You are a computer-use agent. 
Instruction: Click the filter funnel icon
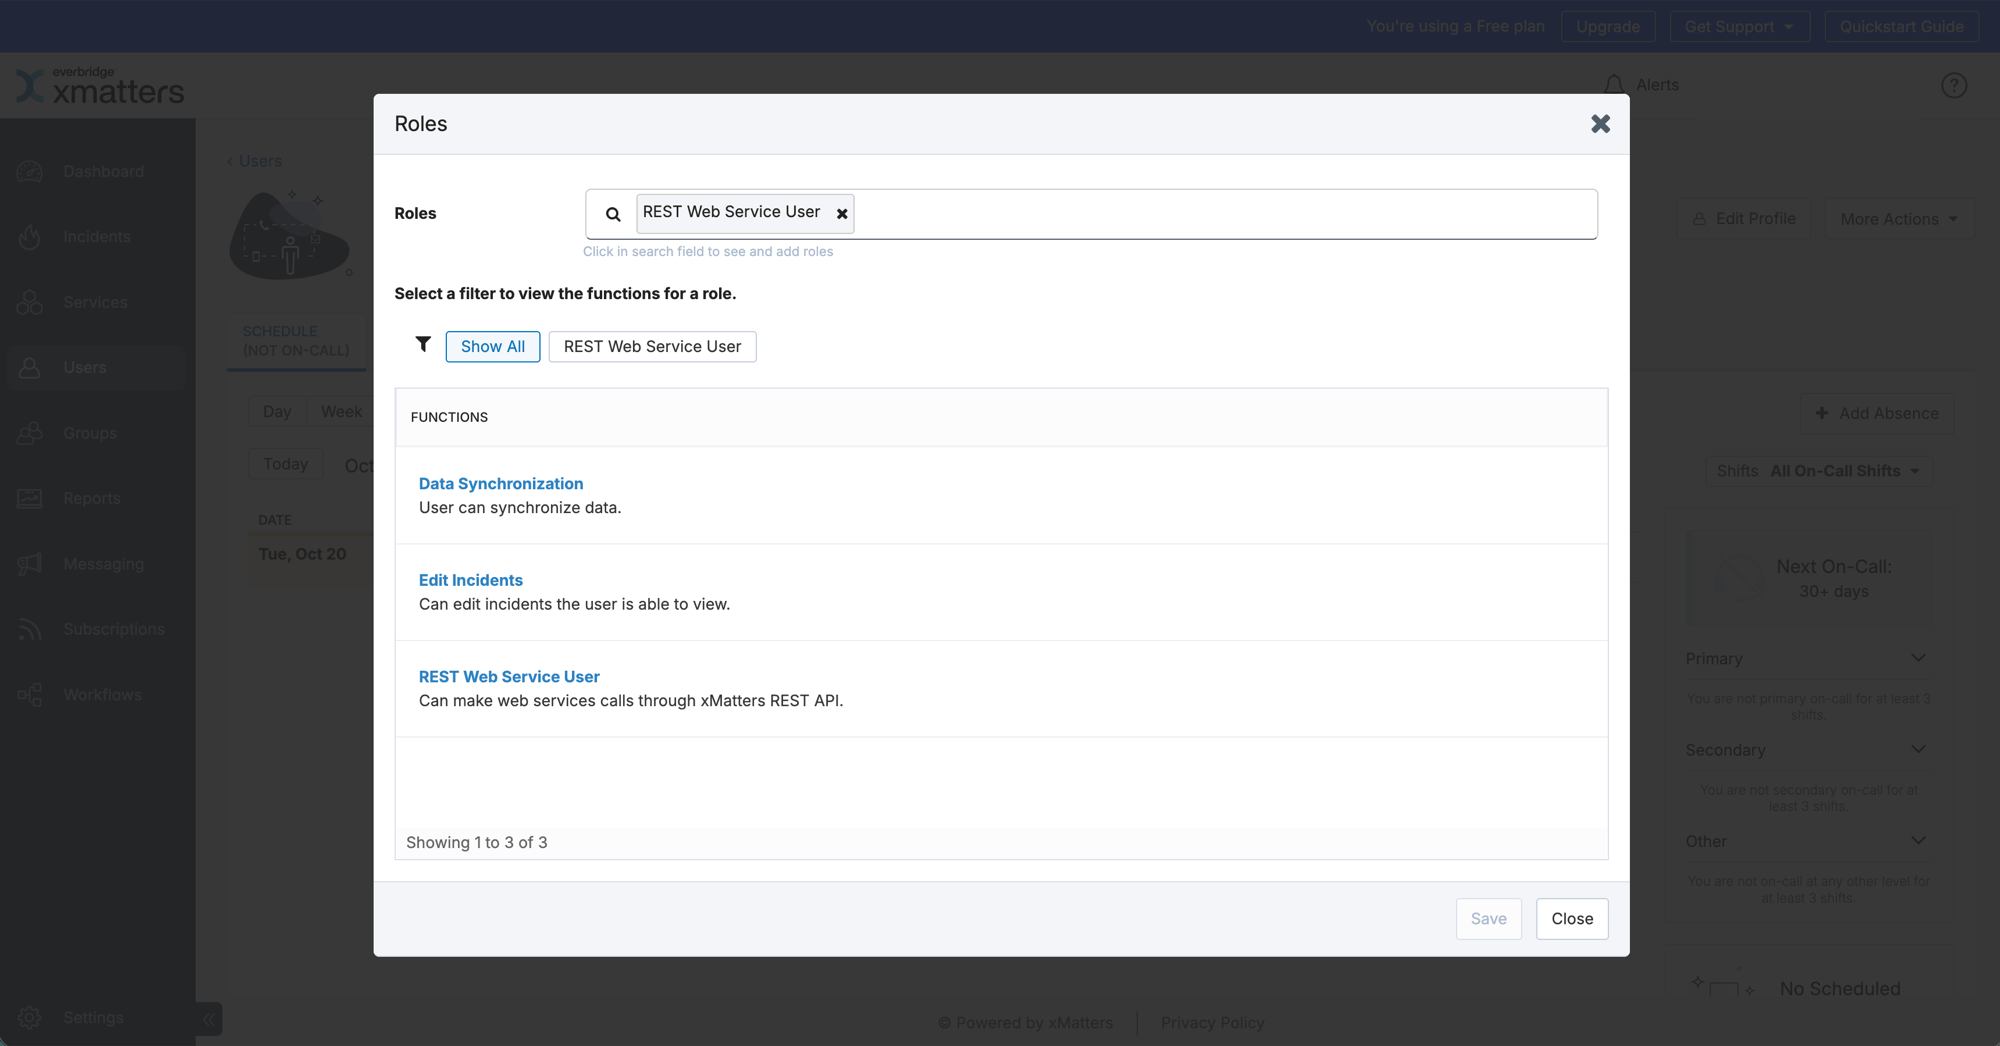click(423, 344)
